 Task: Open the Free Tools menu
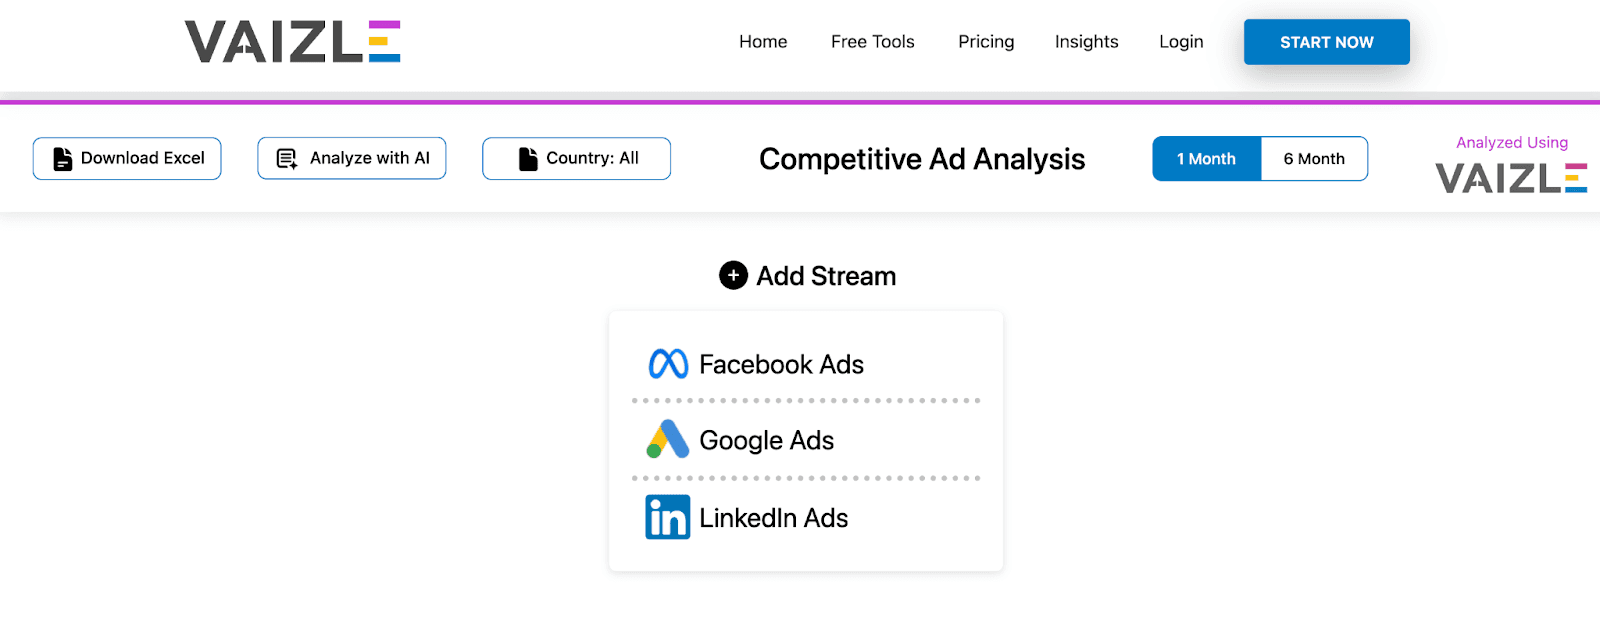(872, 42)
